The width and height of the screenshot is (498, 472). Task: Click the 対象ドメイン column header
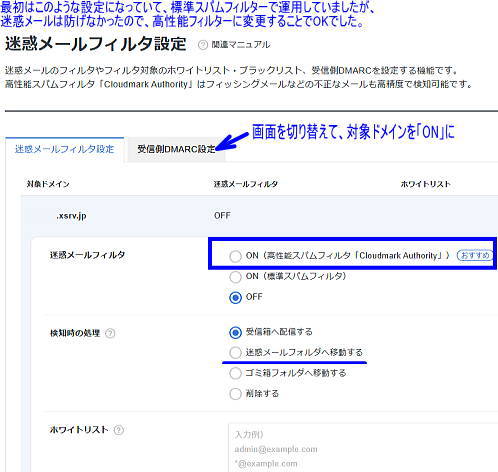pos(48,184)
